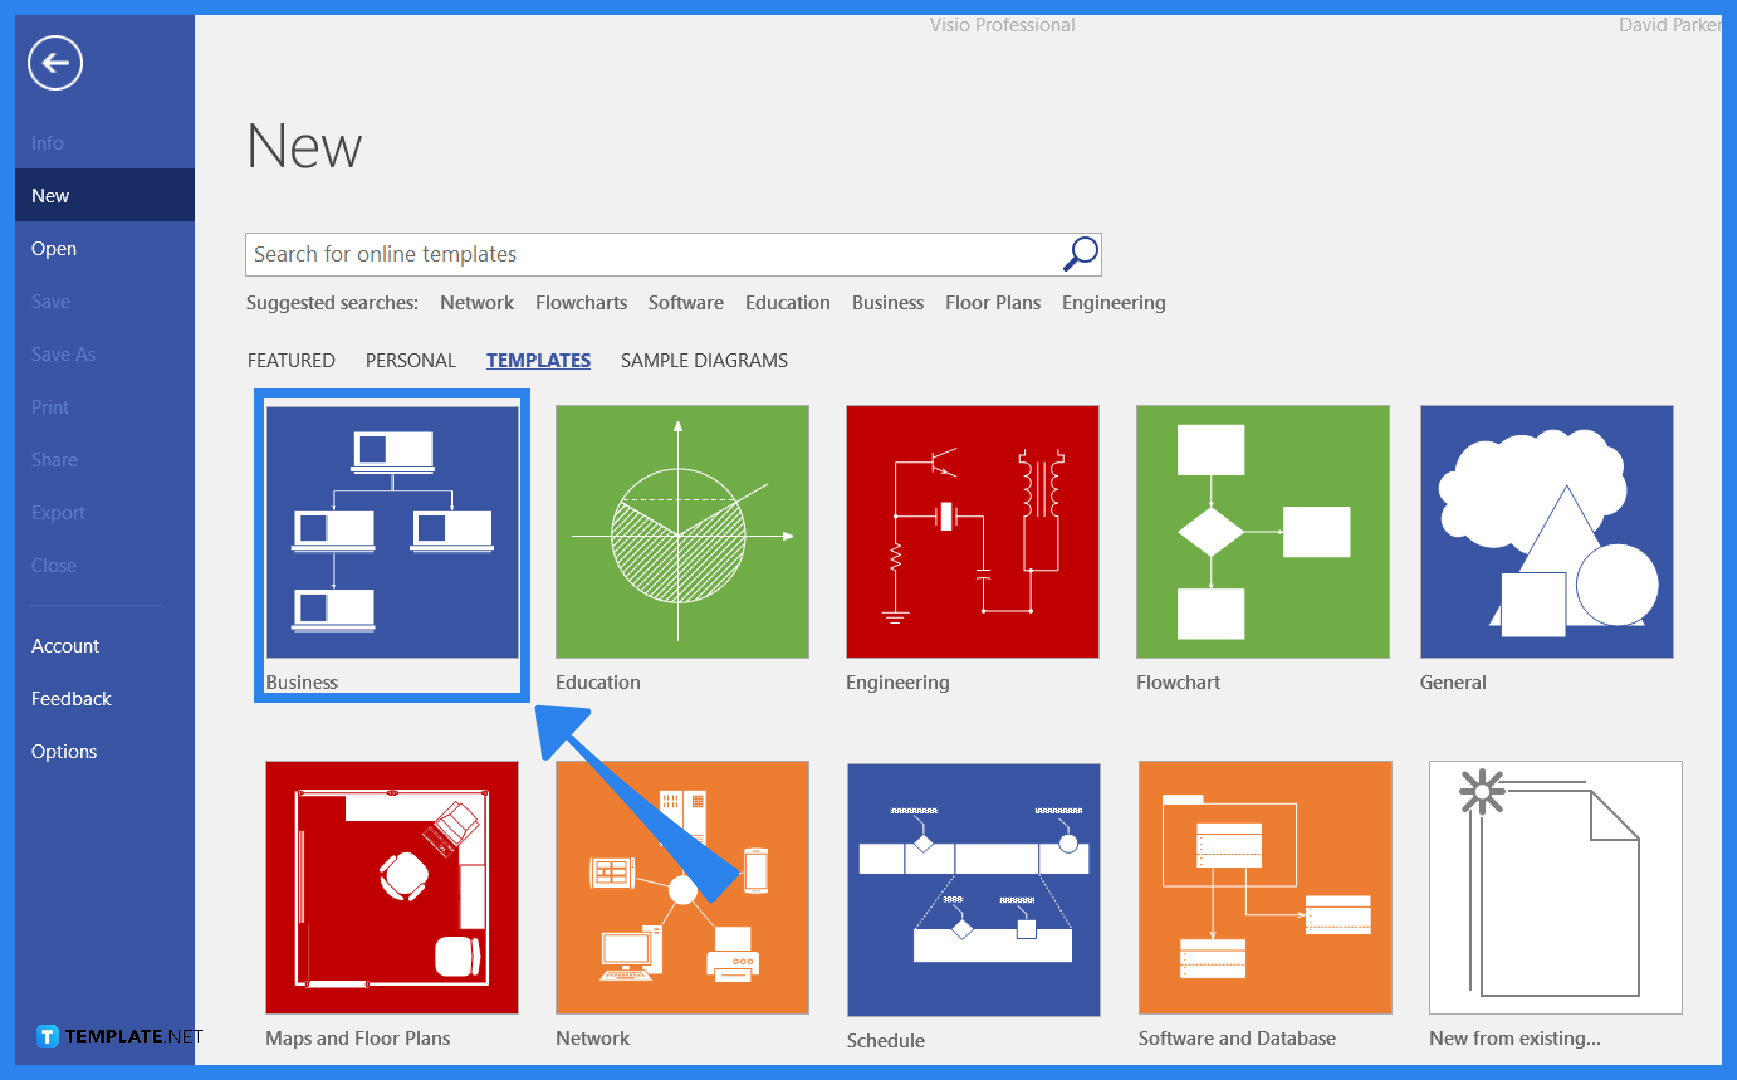Open the Print section in the sidebar
Screen dimensions: 1737x1080
50,407
